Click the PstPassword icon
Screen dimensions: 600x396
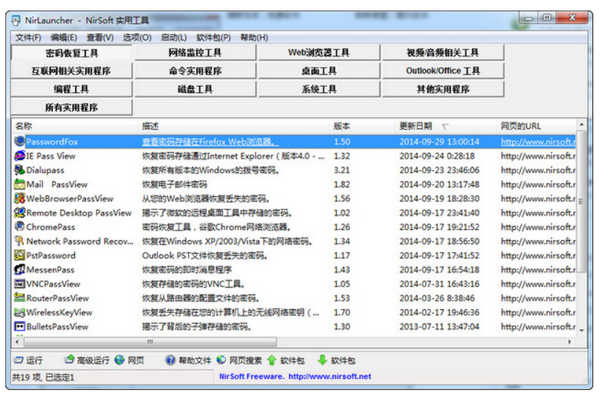[x=20, y=255]
